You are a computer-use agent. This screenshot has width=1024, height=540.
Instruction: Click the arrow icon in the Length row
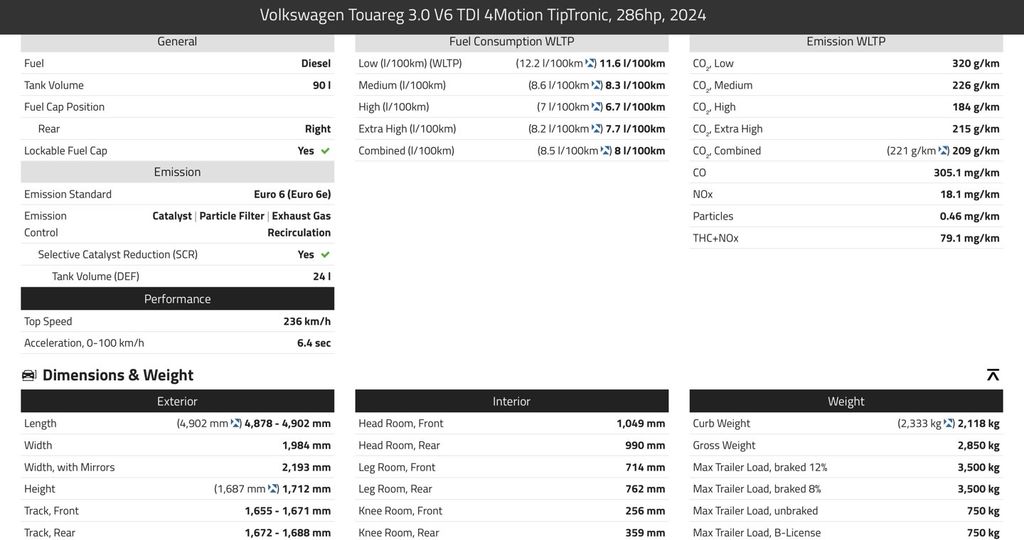[x=236, y=424]
